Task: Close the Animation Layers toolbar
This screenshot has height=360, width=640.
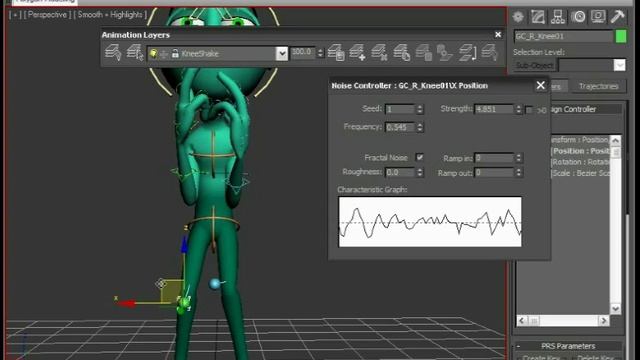Action: [498, 35]
